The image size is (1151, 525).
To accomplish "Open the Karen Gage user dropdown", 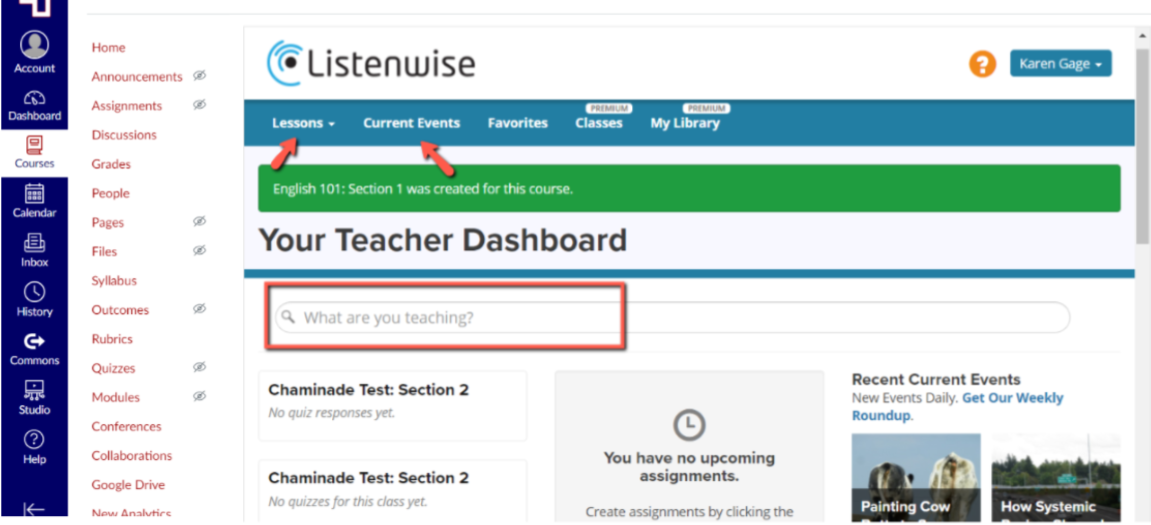I will coord(1060,64).
